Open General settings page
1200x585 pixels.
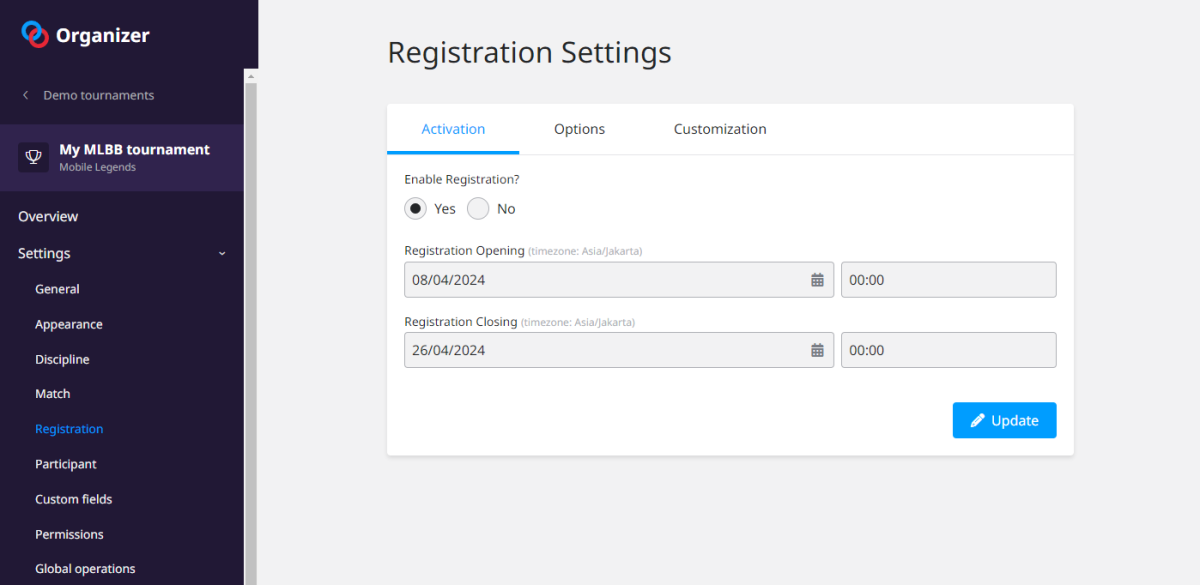(57, 289)
